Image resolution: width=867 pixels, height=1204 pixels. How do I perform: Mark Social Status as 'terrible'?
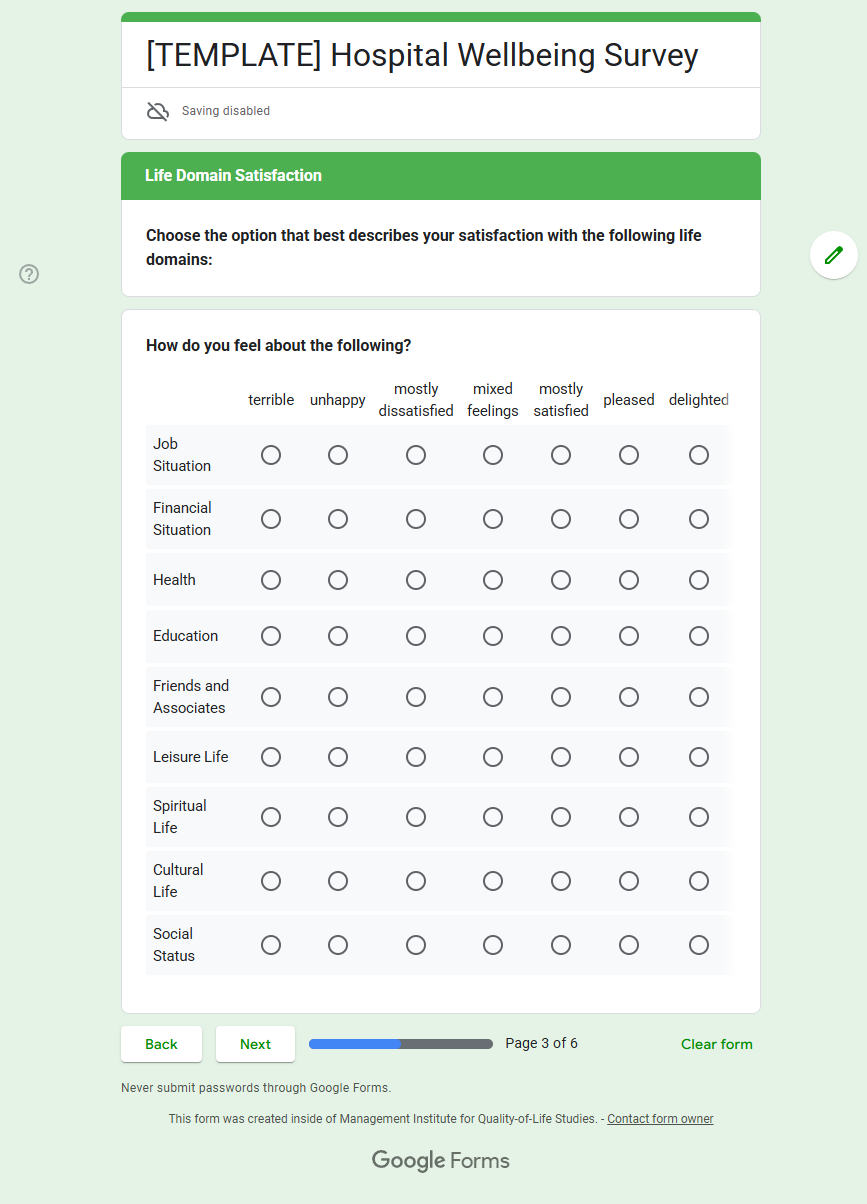click(x=271, y=945)
